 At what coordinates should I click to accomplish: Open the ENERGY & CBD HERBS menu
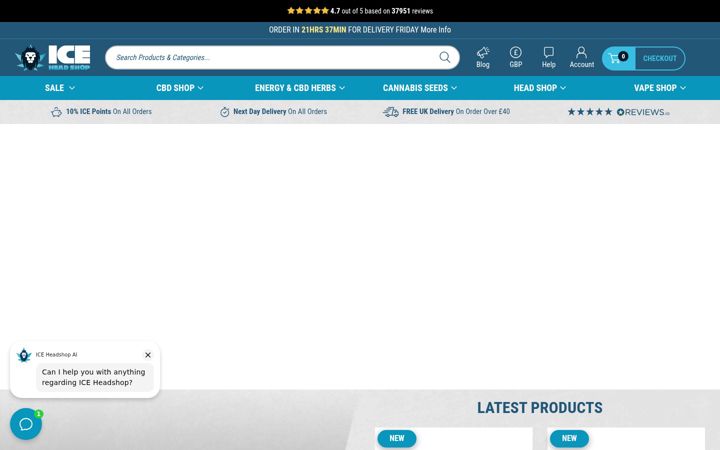point(299,88)
